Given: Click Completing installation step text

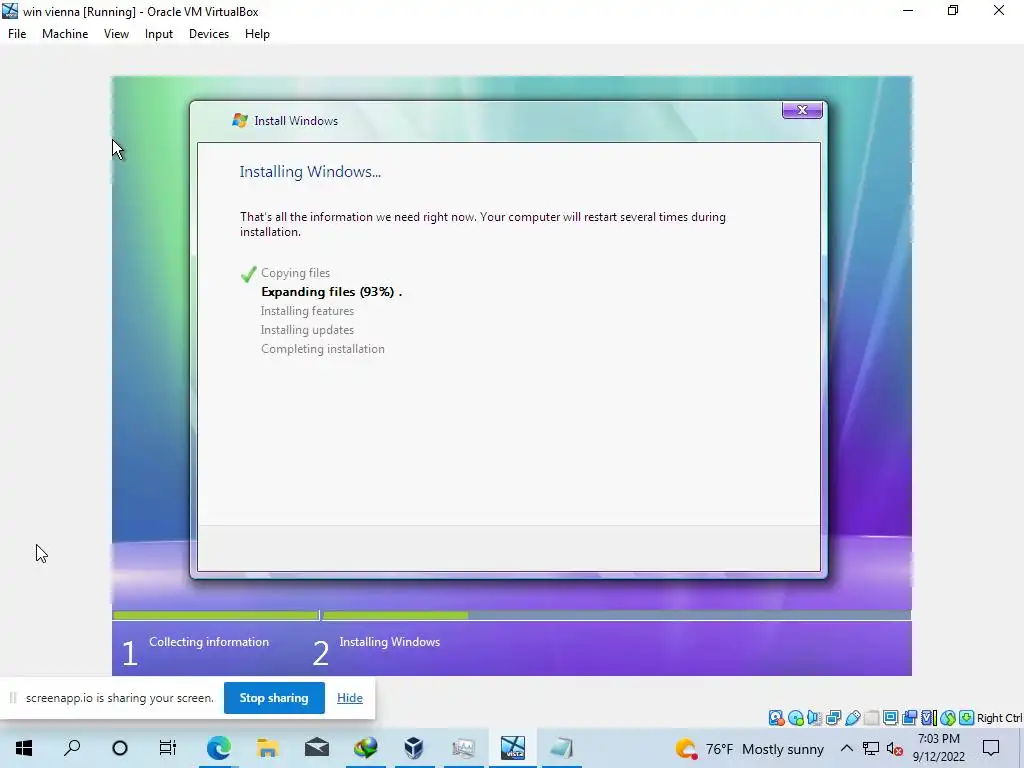Looking at the screenshot, I should (x=323, y=349).
